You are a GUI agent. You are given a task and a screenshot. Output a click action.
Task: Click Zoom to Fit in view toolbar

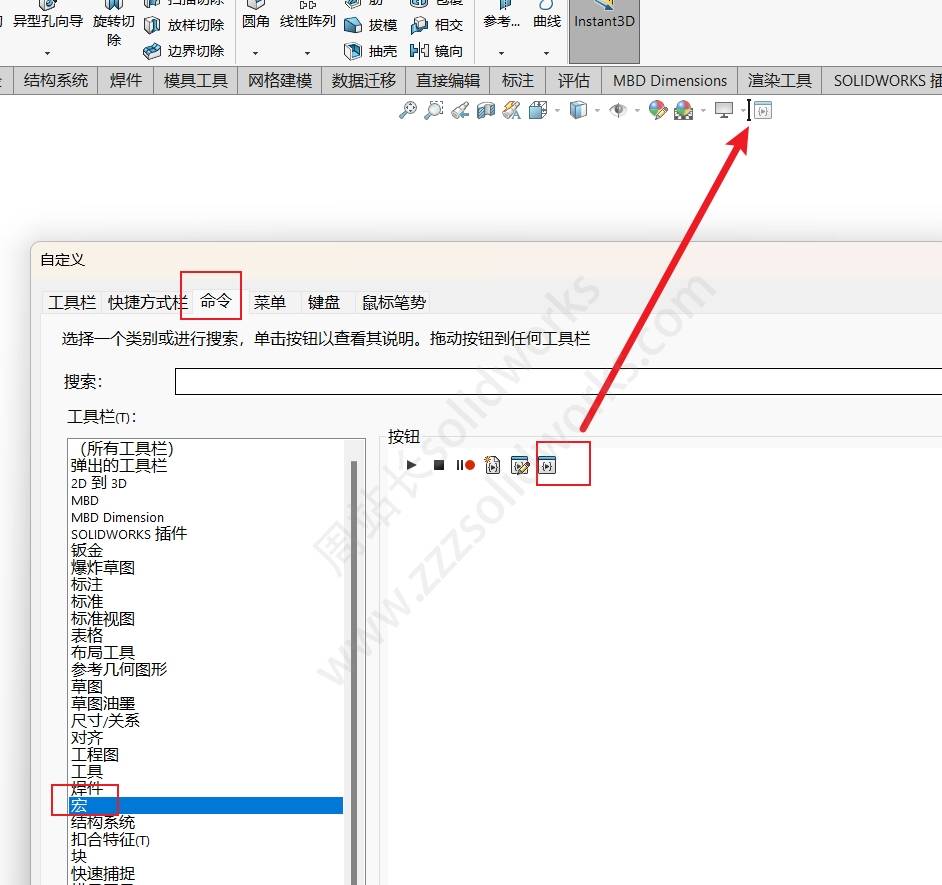point(407,110)
